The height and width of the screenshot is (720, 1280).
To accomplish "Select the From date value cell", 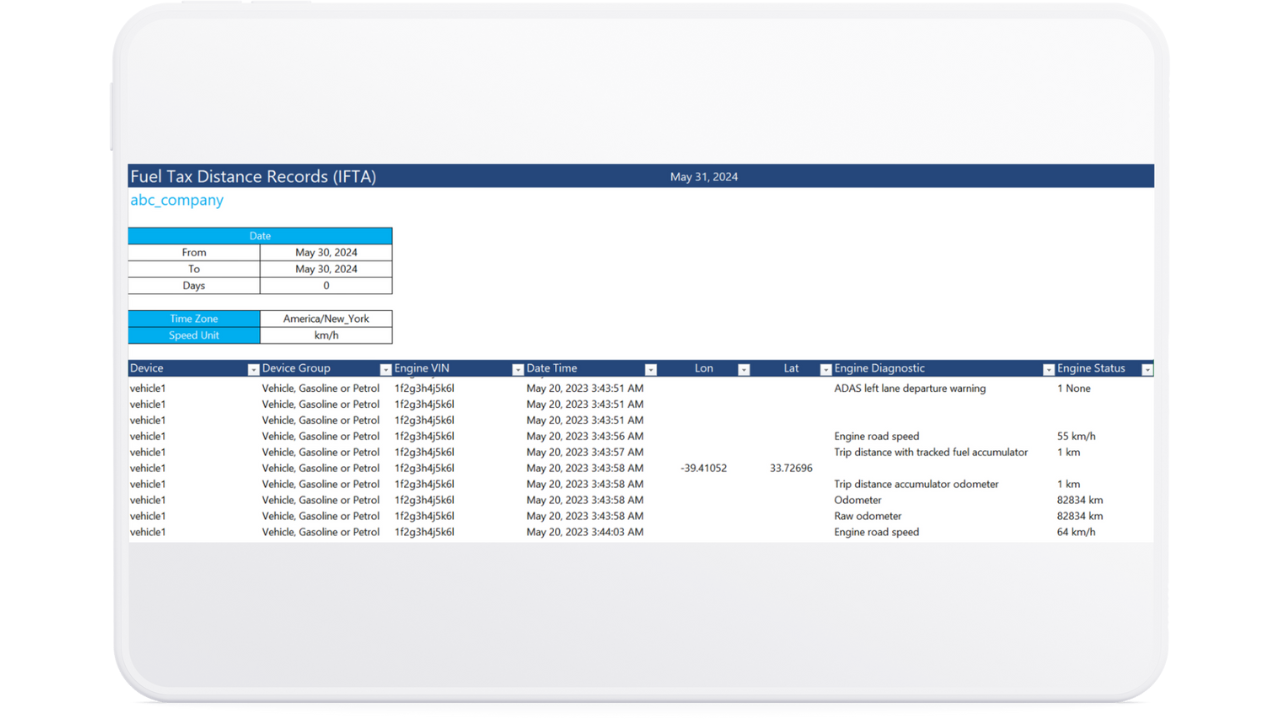I will coord(326,253).
